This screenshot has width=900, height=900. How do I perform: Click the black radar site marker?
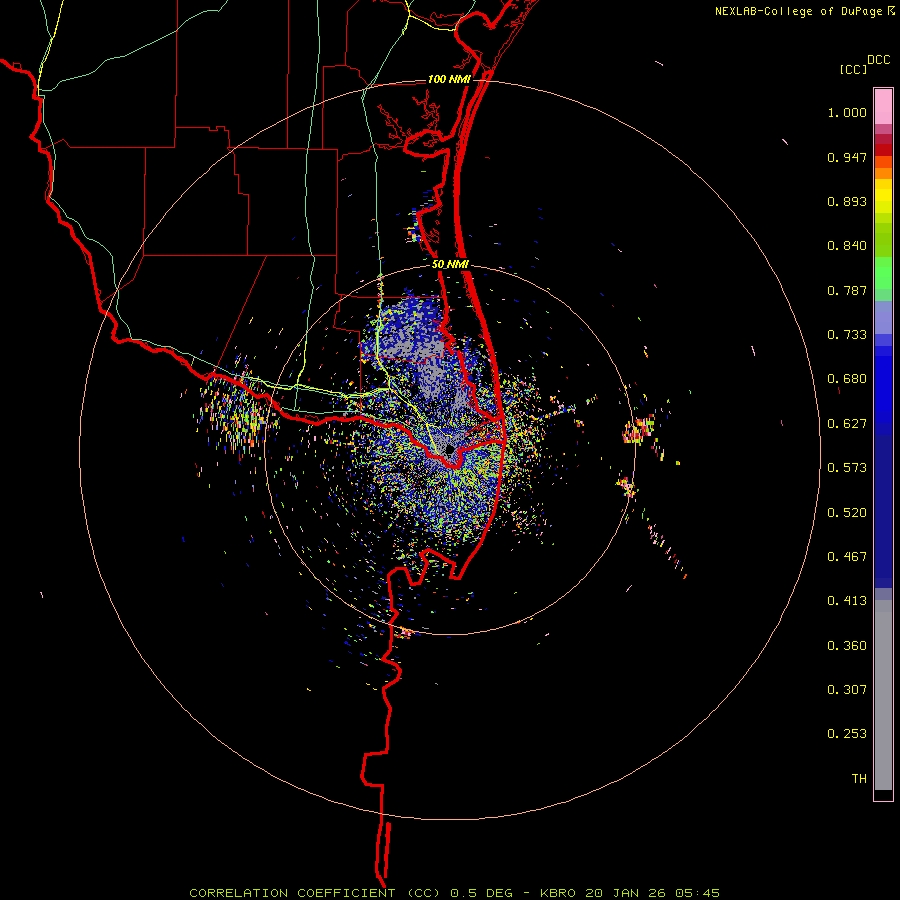click(x=449, y=449)
